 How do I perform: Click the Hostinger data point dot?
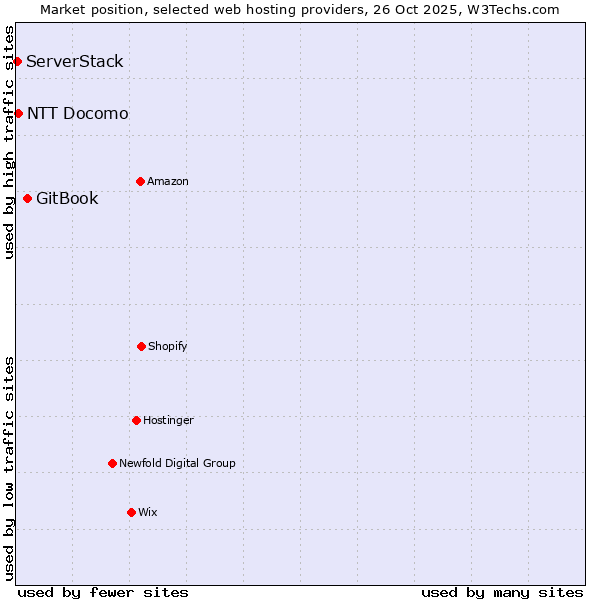pyautogui.click(x=136, y=420)
